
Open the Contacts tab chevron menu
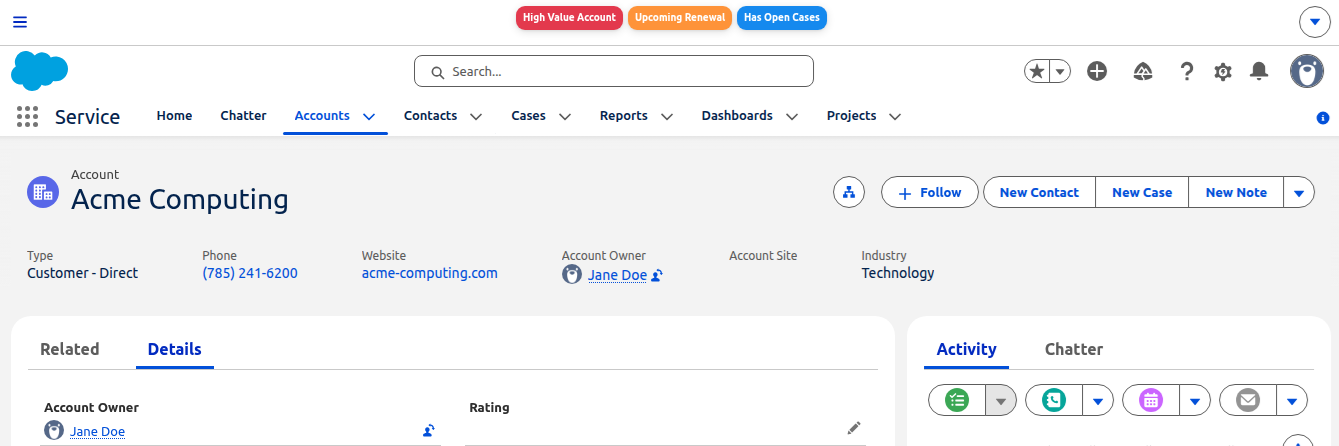coord(476,116)
